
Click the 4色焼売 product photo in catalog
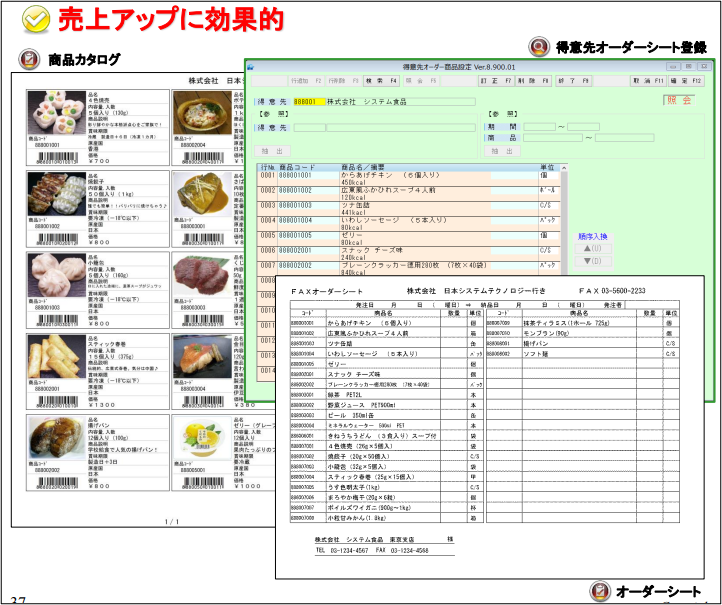coord(57,113)
